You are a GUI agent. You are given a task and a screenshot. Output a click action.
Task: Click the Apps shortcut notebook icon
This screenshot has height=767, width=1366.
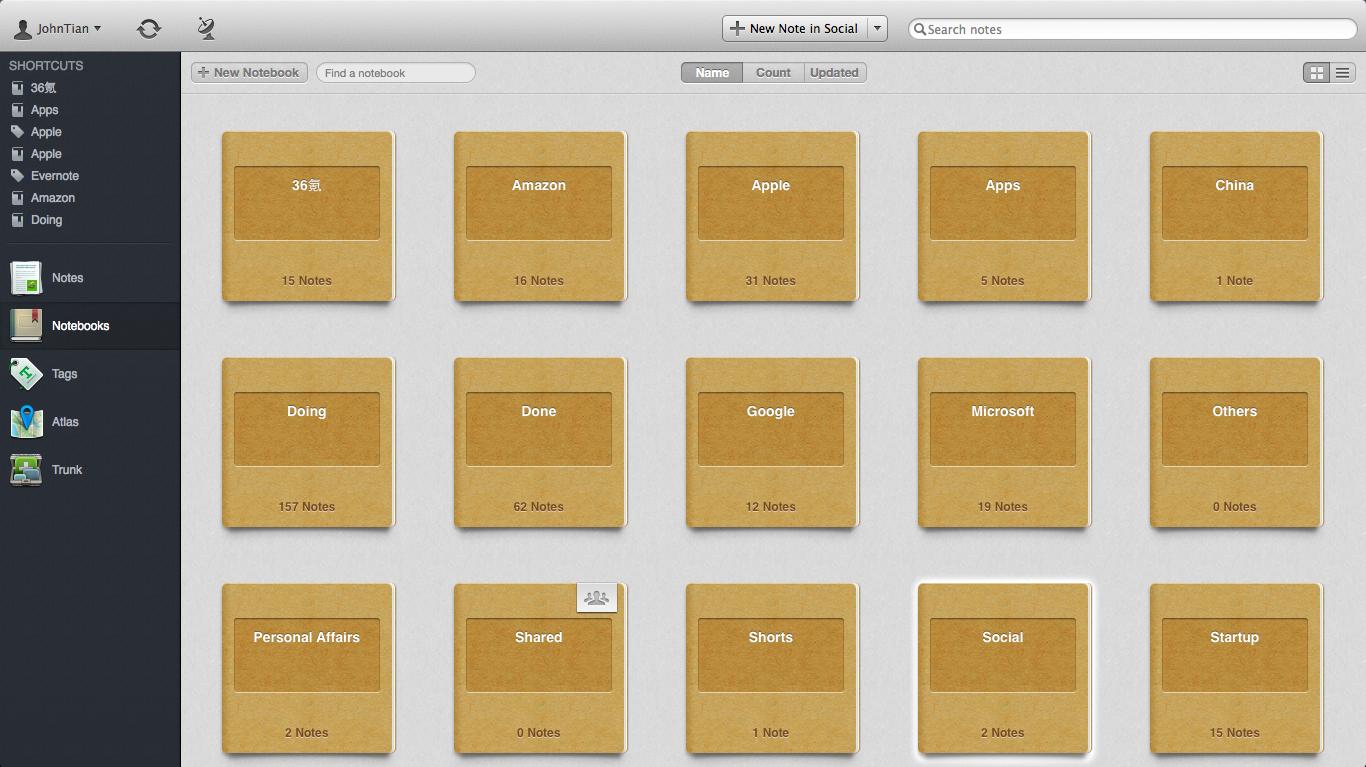tap(17, 110)
